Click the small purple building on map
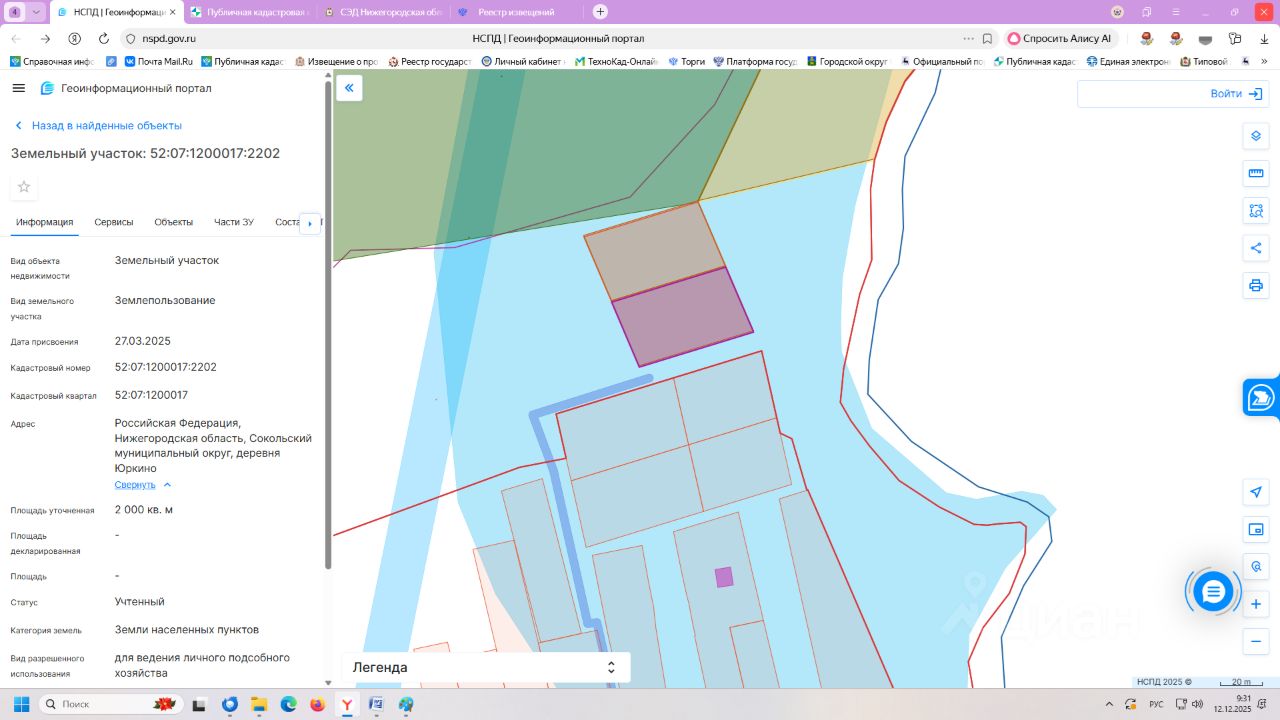Viewport: 1280px width, 720px height. pos(724,577)
